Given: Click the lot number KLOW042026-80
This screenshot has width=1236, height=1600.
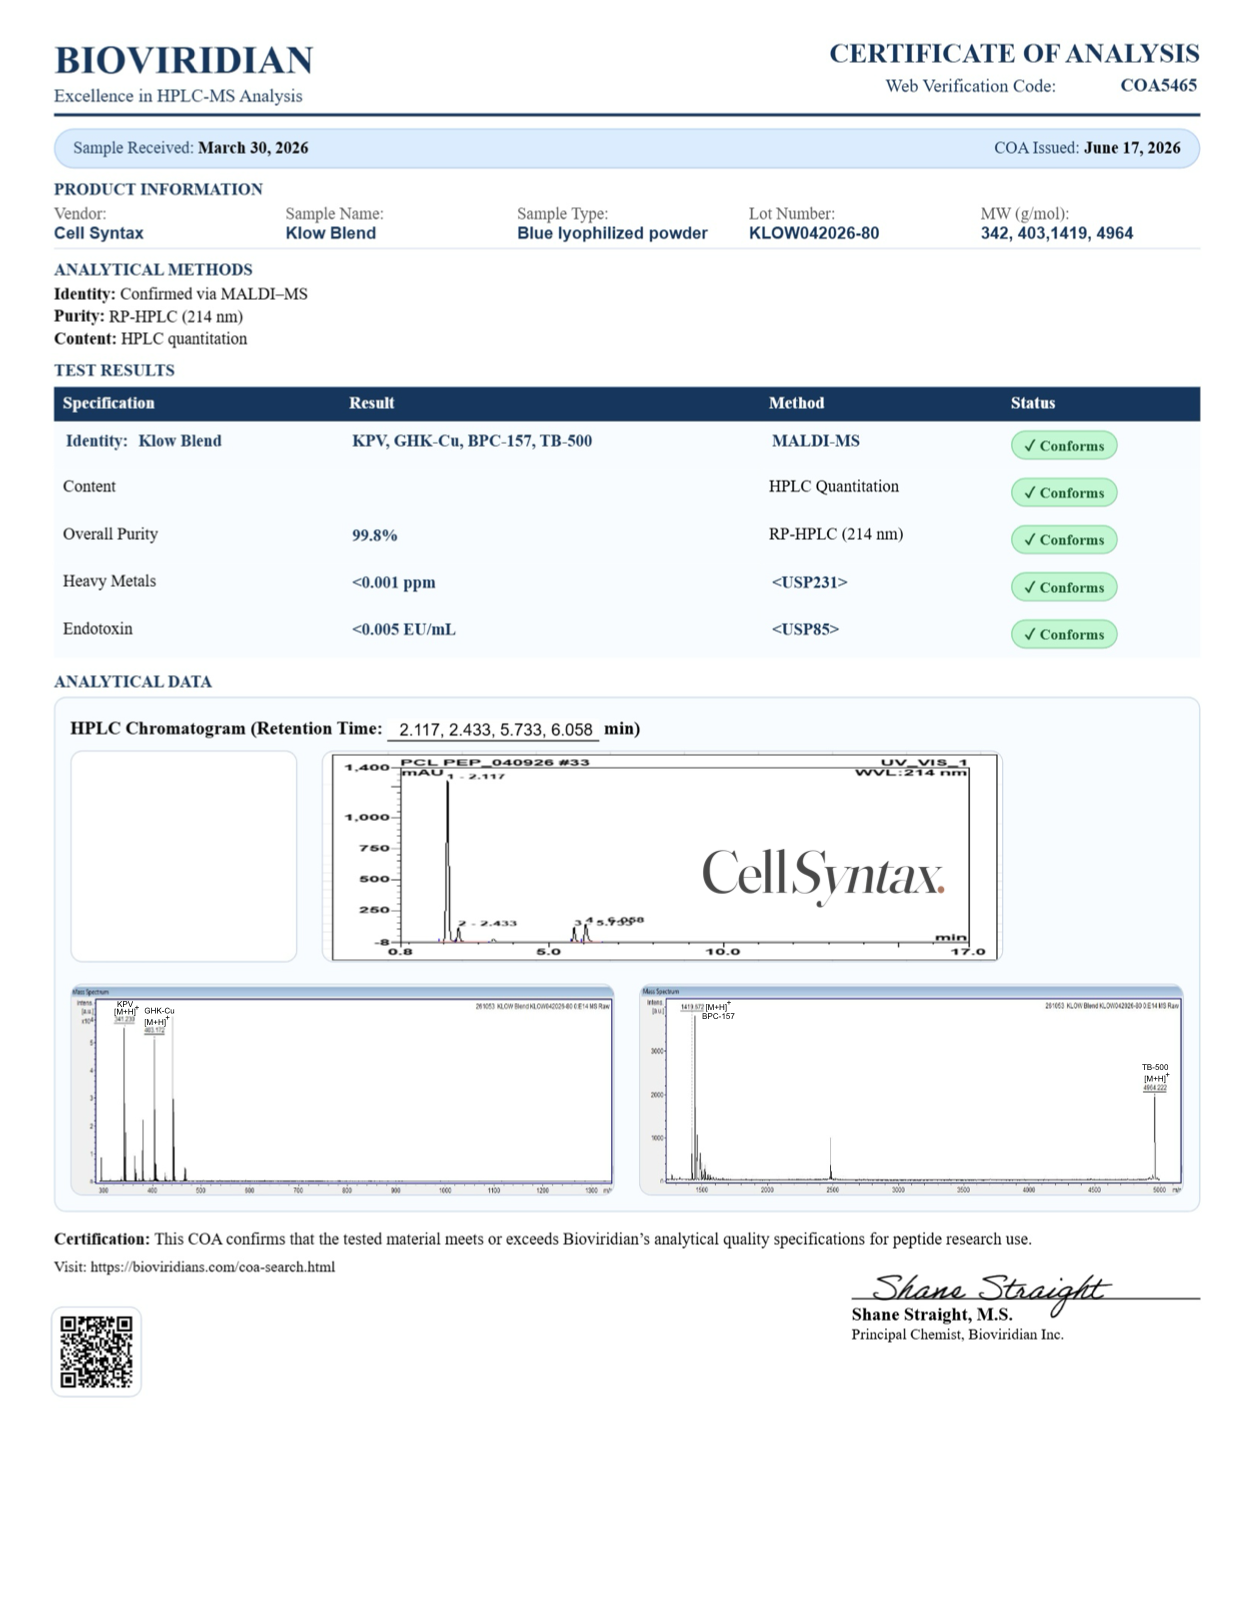Looking at the screenshot, I should pyautogui.click(x=814, y=233).
